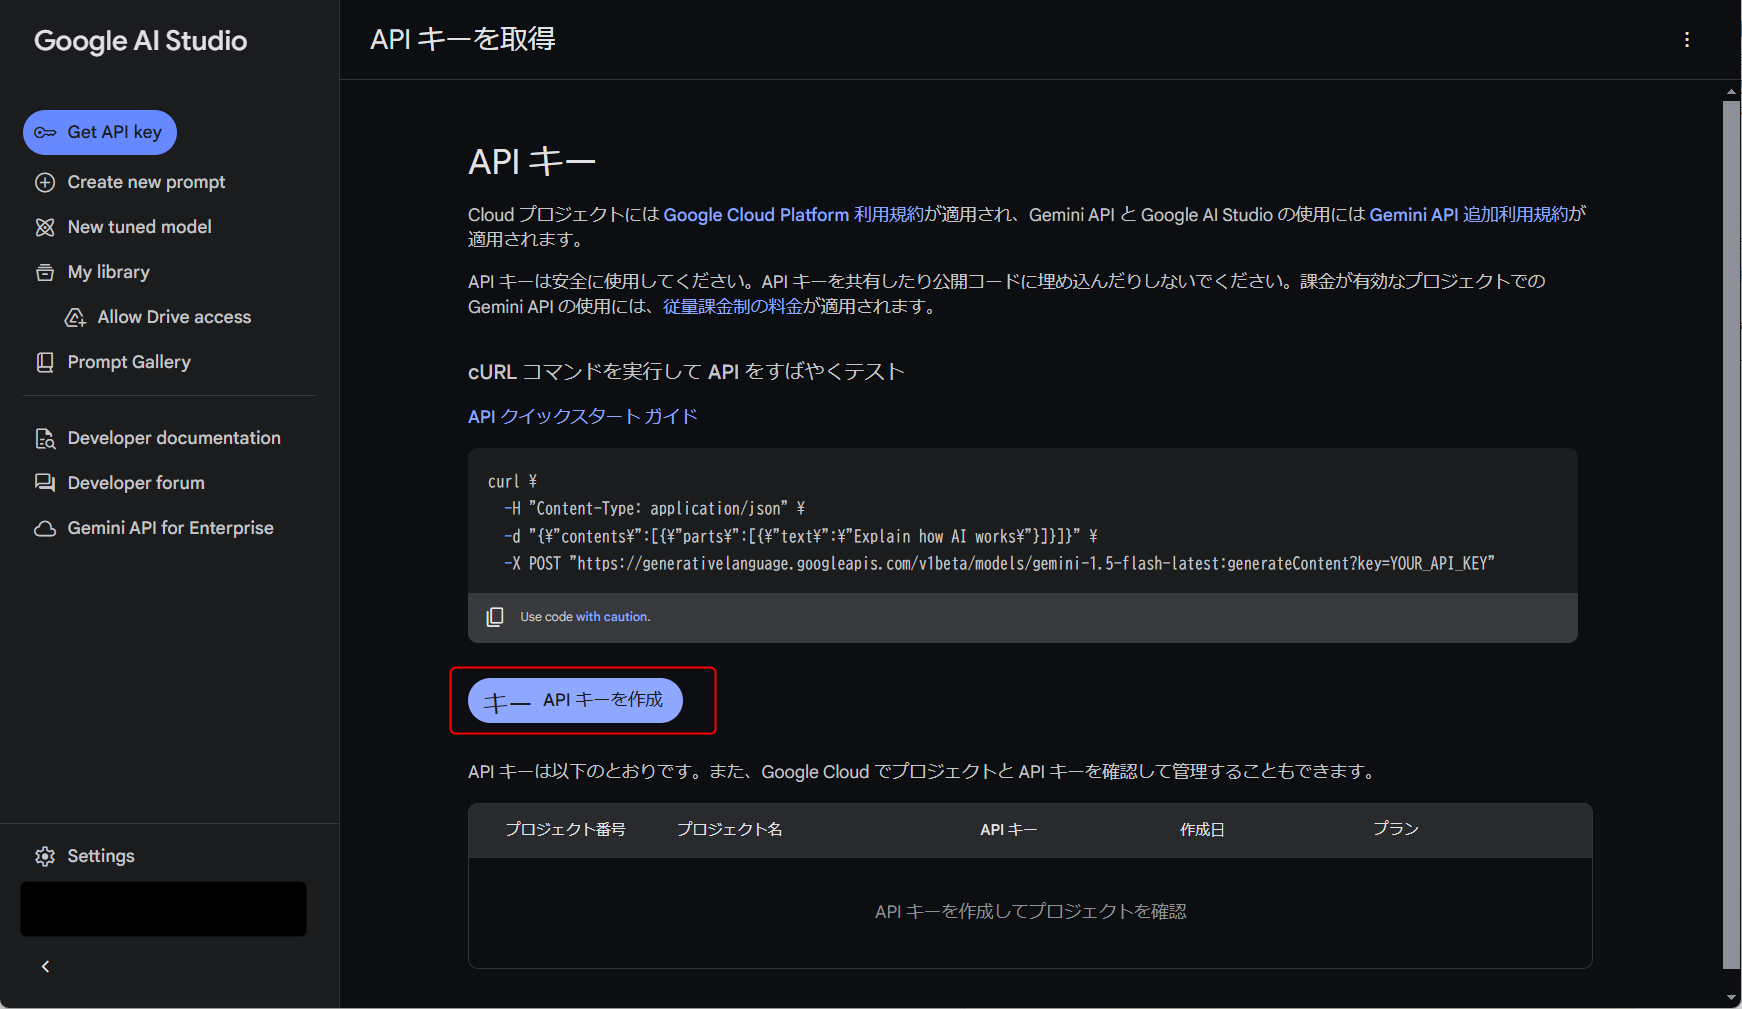
Task: Click the vertical scrollbar thumb
Action: 1731,535
